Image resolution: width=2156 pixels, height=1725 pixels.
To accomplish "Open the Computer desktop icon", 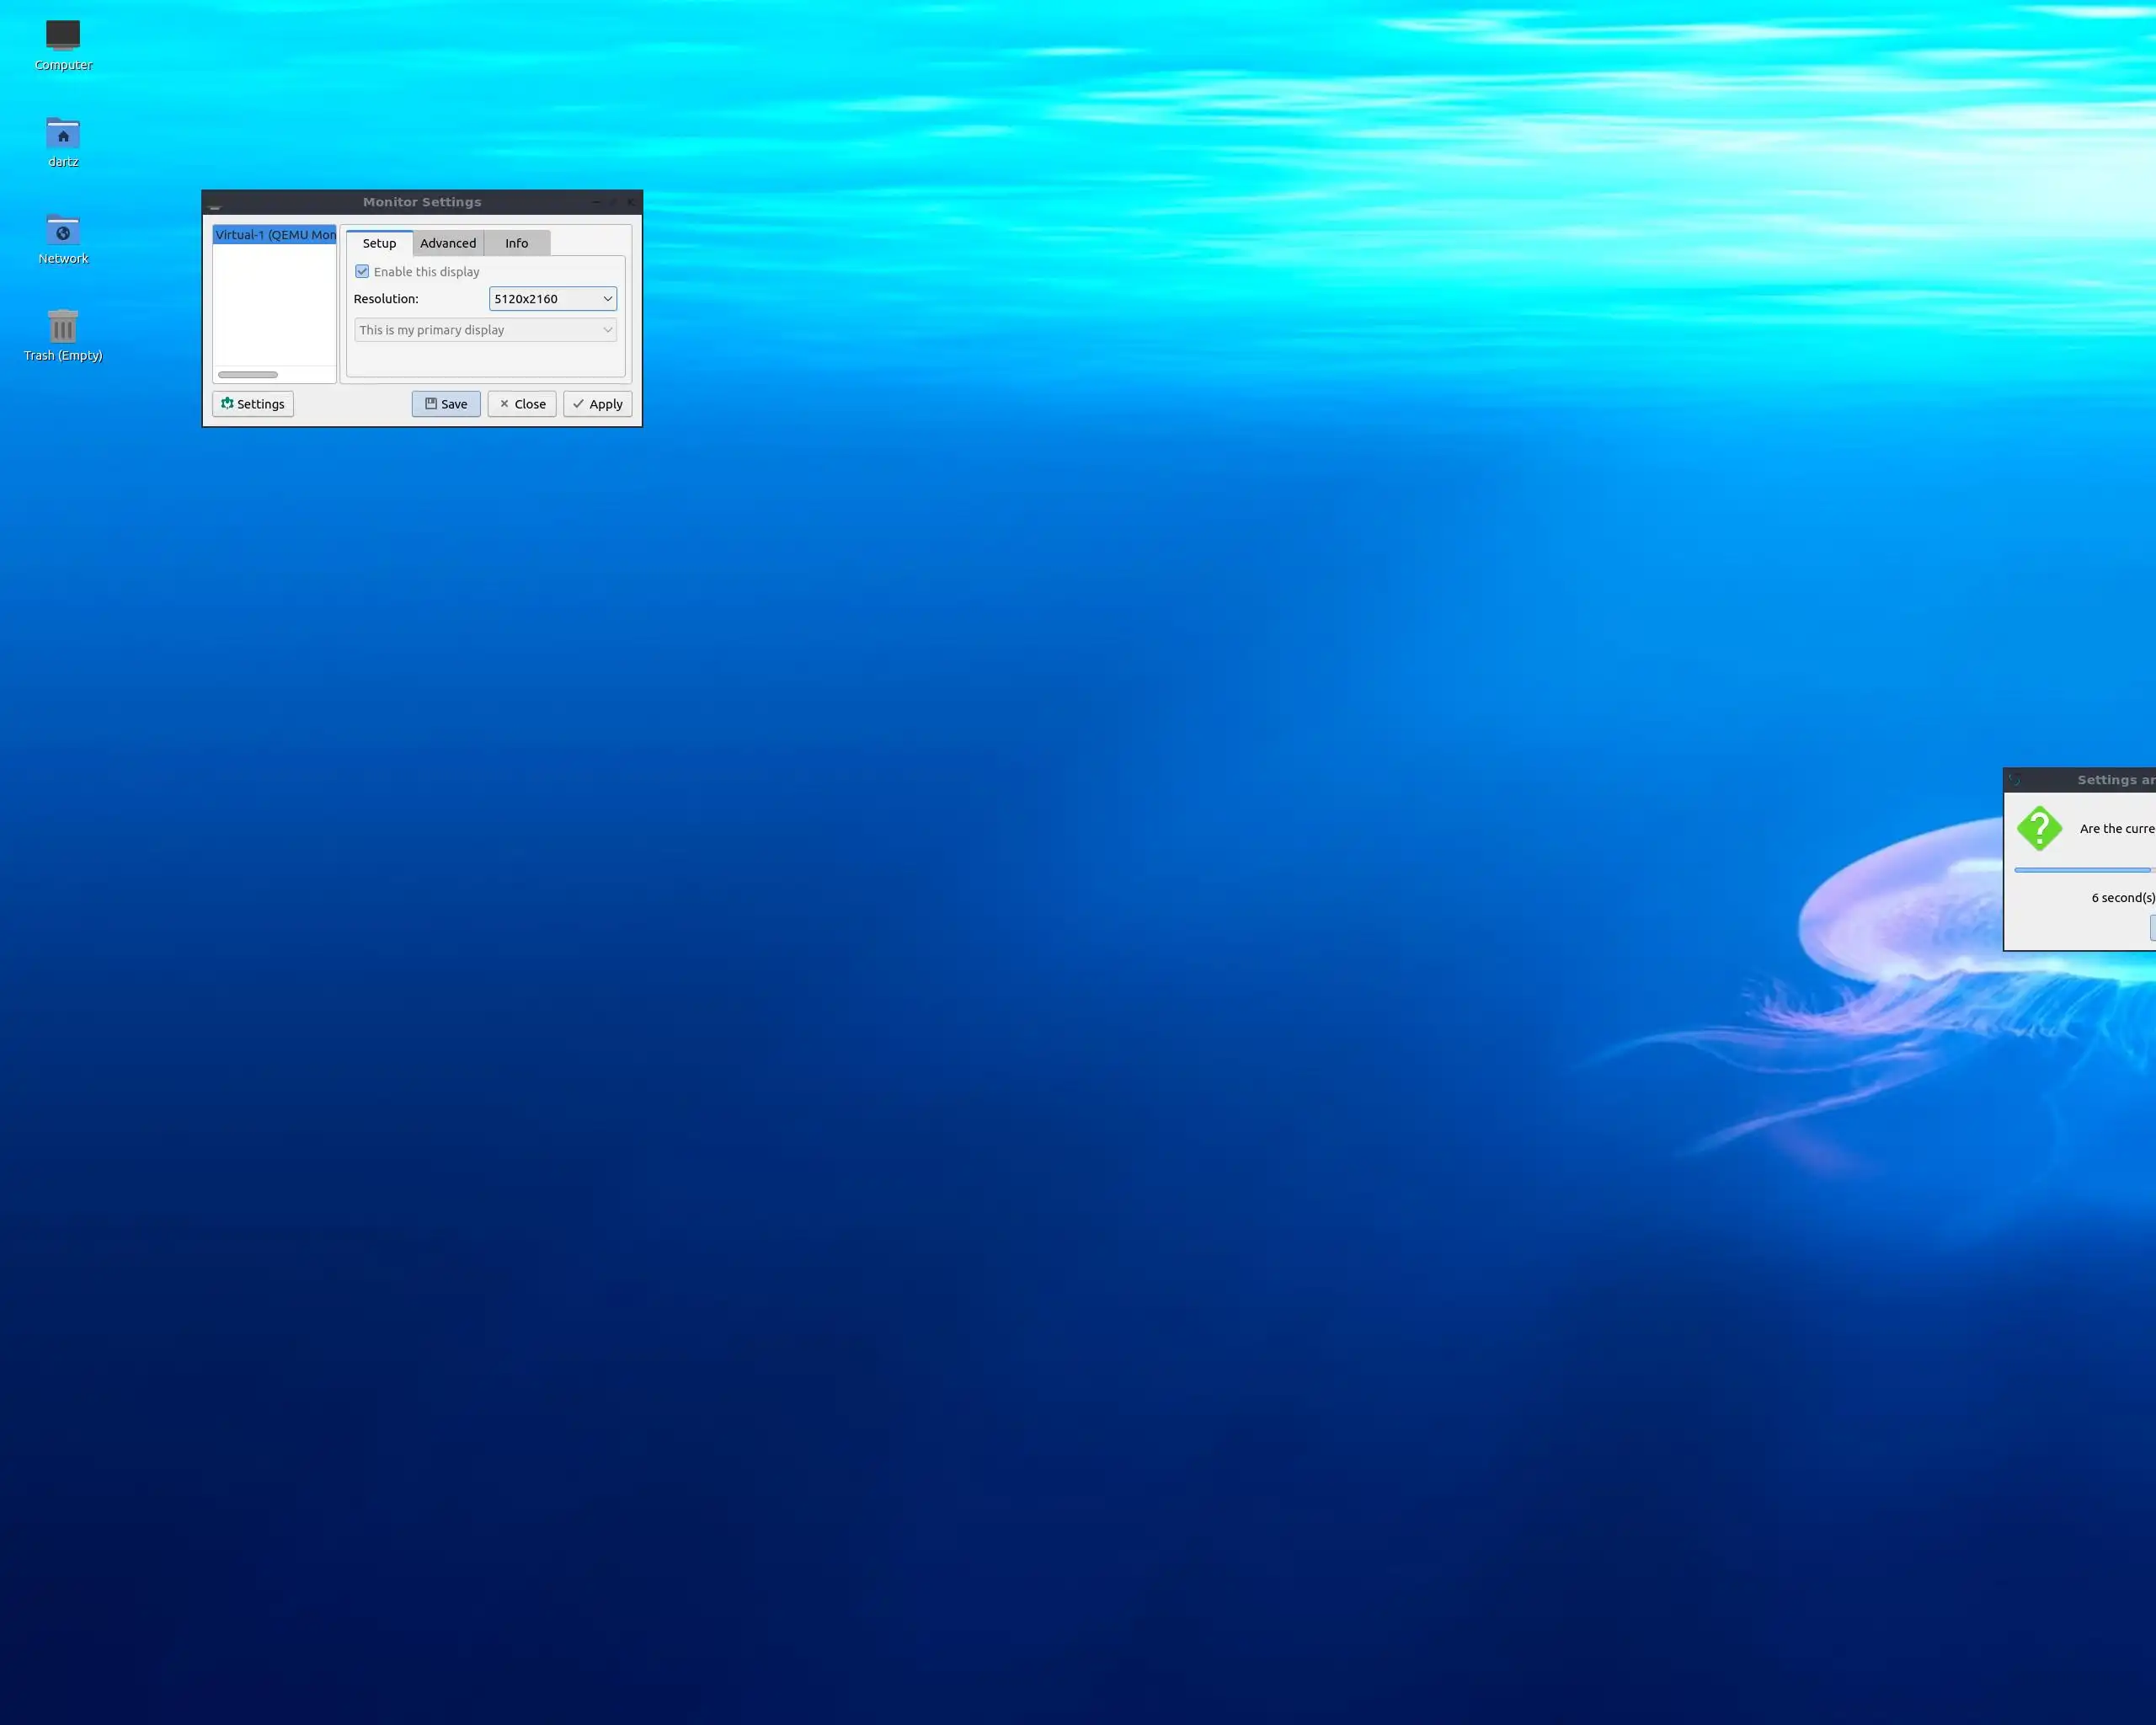I will tap(62, 36).
